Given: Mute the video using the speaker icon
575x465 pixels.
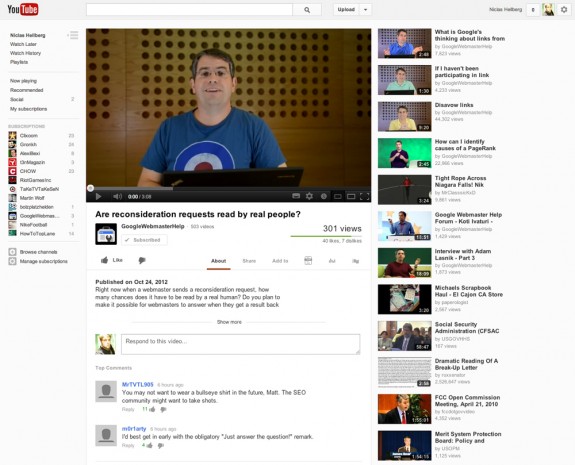Looking at the screenshot, I should (x=117, y=197).
